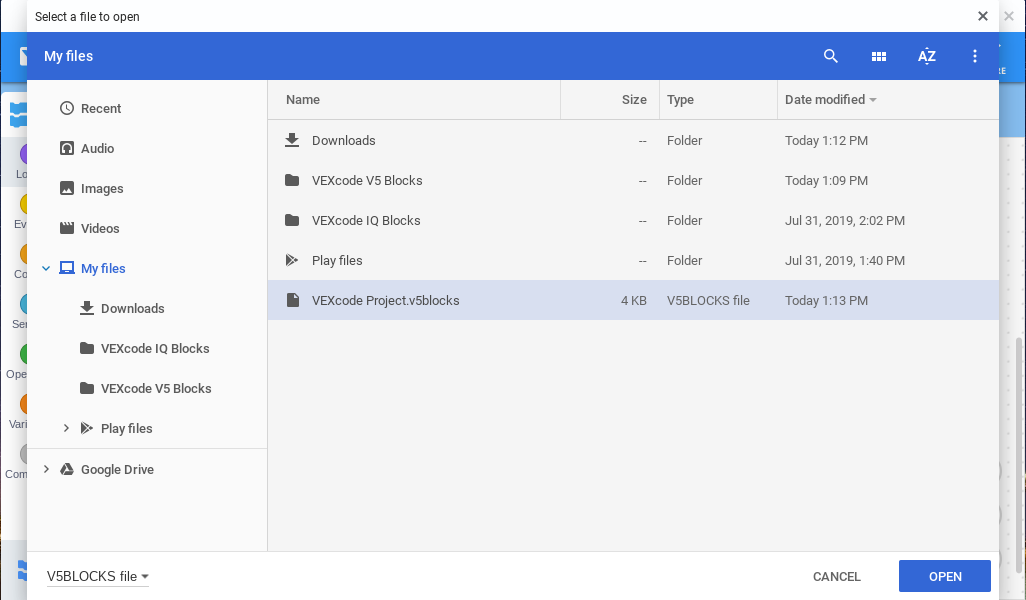
Task: Select Audio in the sidebar
Action: point(97,149)
